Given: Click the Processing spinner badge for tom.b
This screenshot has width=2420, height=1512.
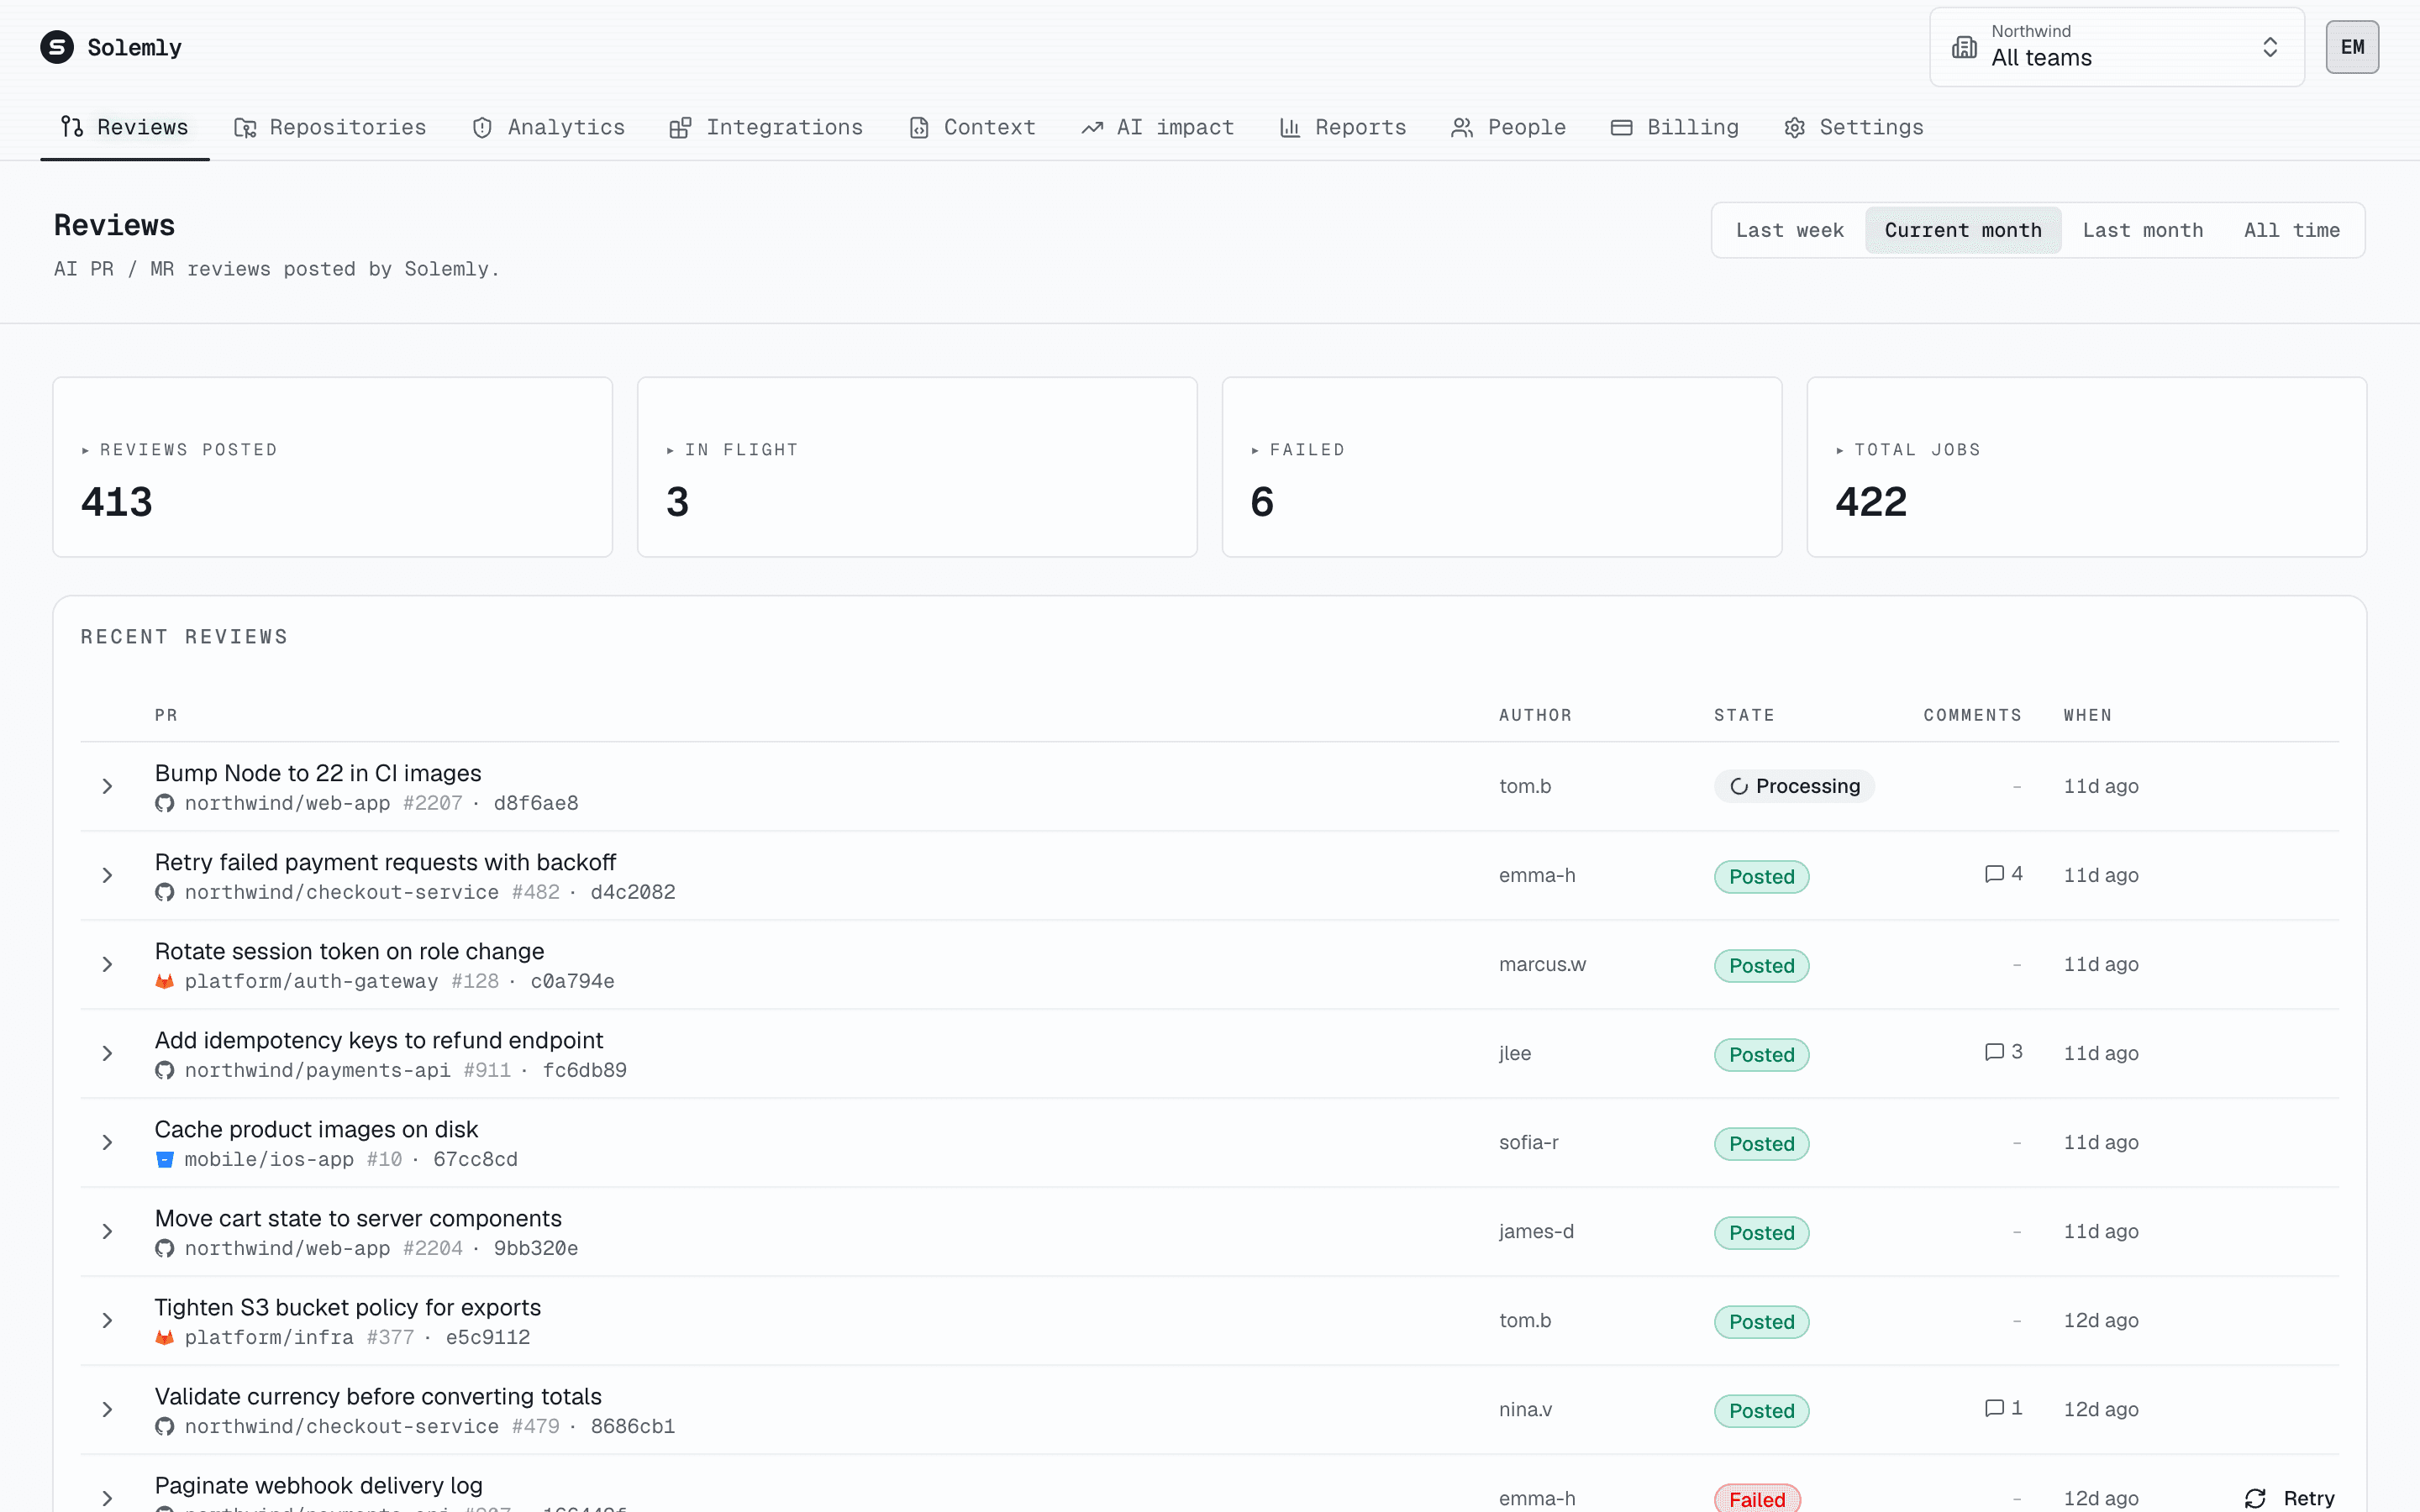Looking at the screenshot, I should click(x=1794, y=786).
